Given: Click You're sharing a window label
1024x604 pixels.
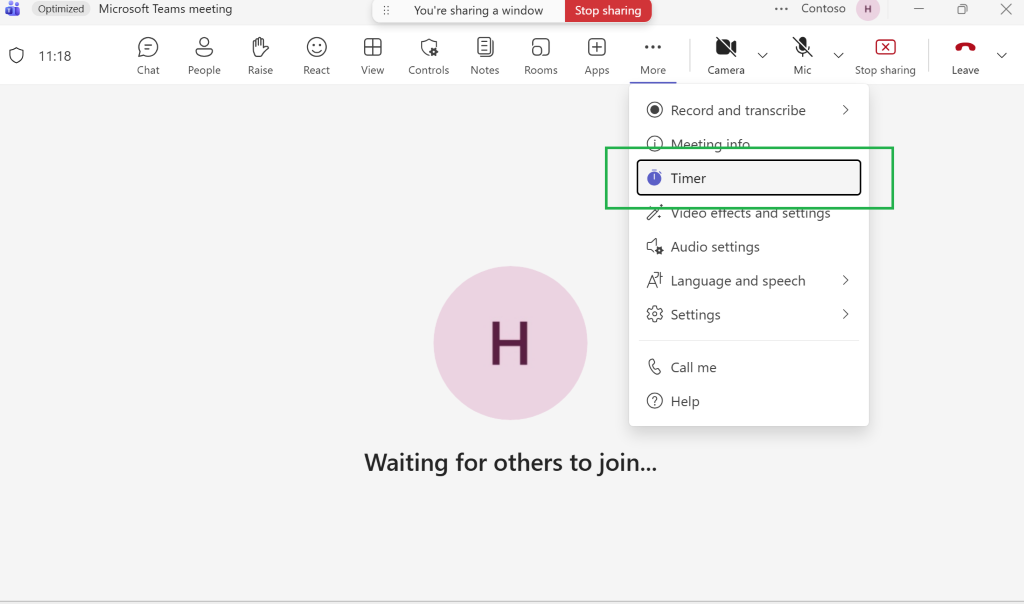Looking at the screenshot, I should pos(478,10).
